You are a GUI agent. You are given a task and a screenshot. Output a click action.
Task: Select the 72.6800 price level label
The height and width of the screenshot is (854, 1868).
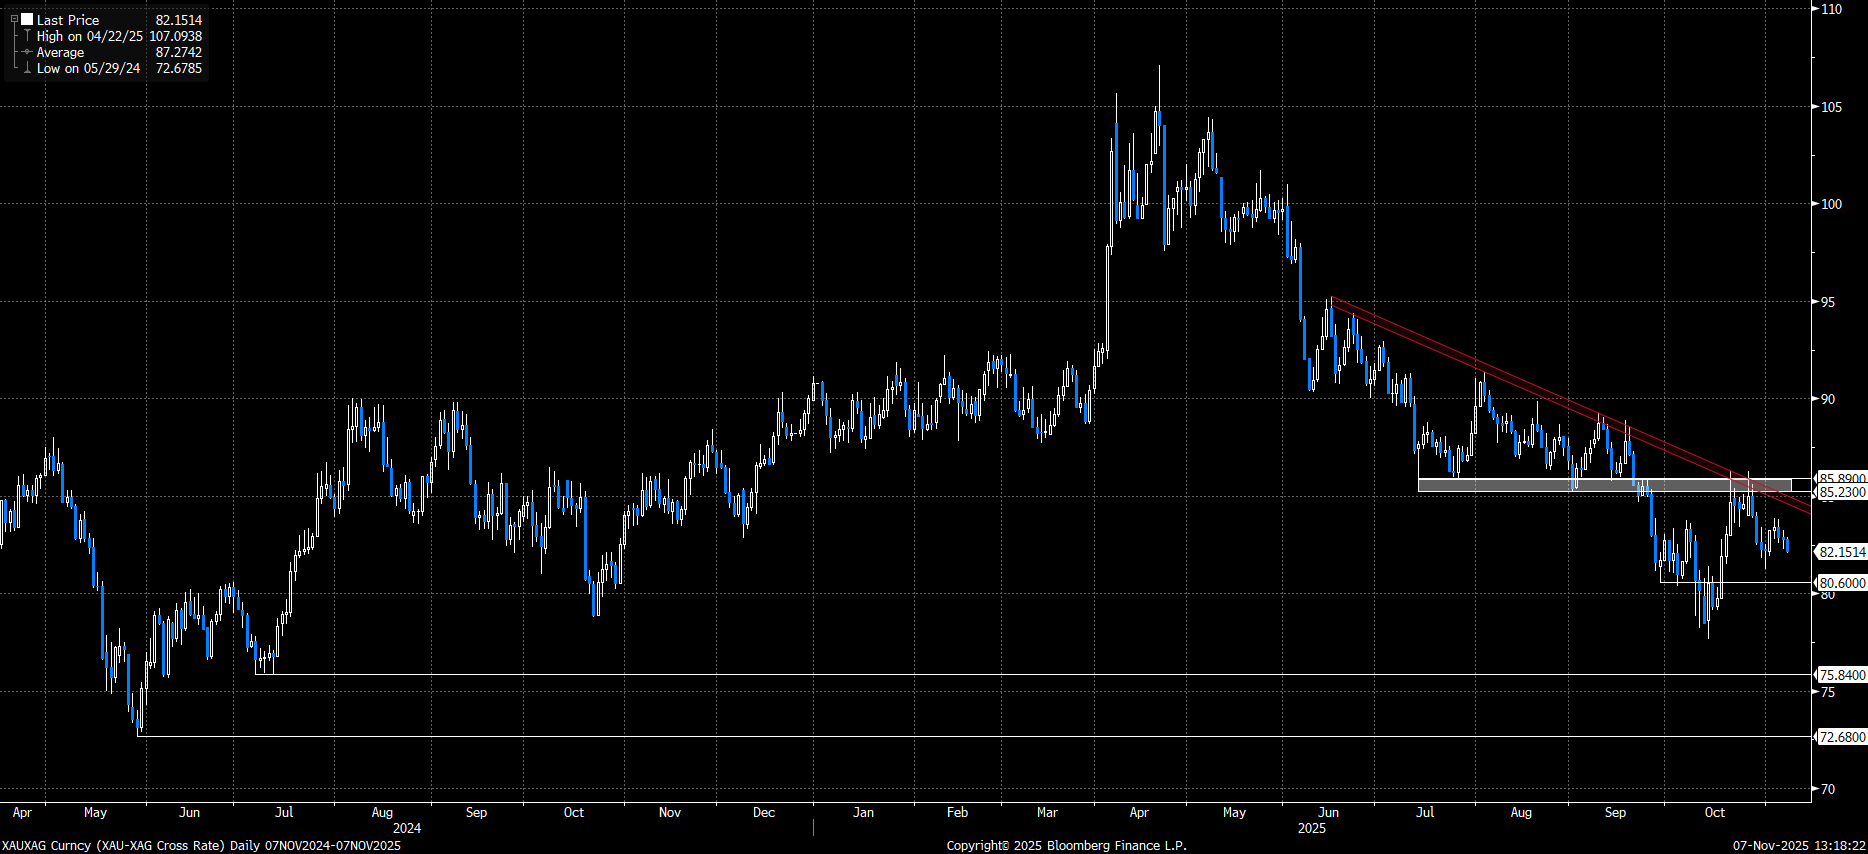coord(1841,737)
